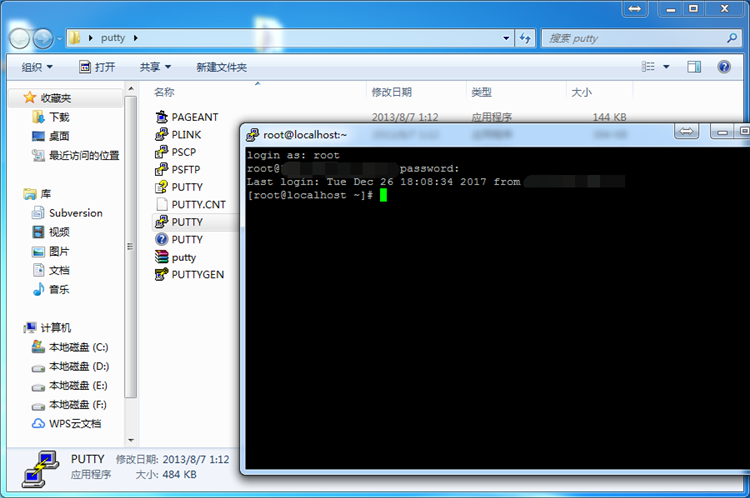The image size is (750, 498).
Task: Click the 新建文件夹 button
Action: 221,67
